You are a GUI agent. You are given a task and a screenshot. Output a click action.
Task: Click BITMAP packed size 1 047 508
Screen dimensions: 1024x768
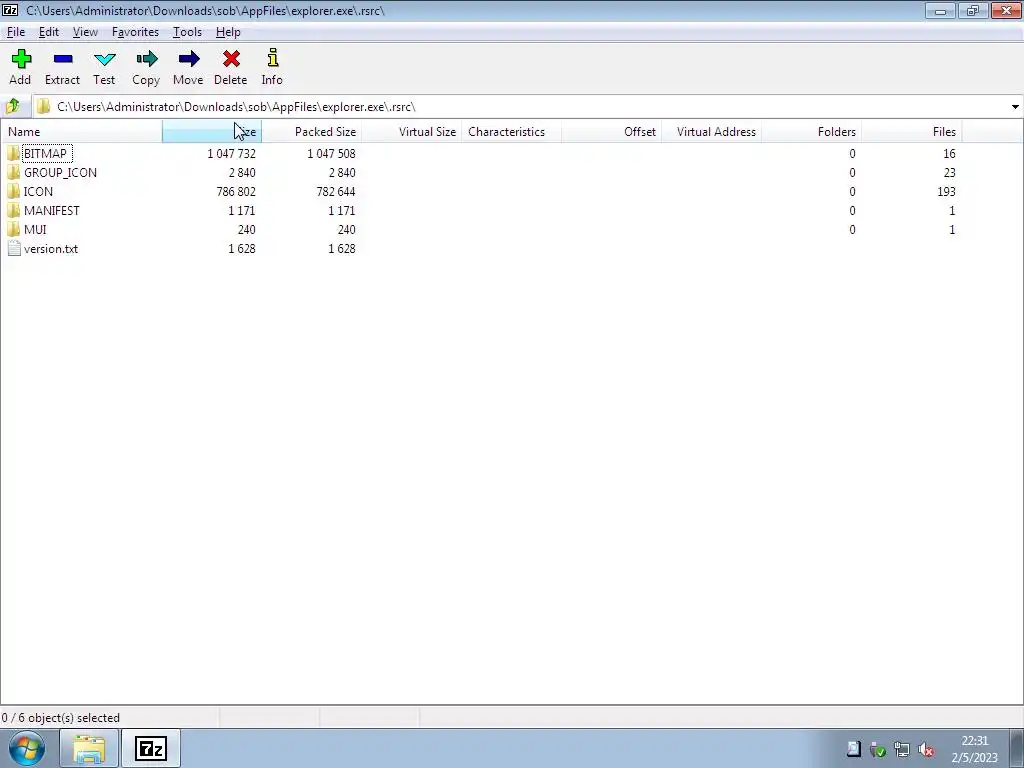[331, 153]
